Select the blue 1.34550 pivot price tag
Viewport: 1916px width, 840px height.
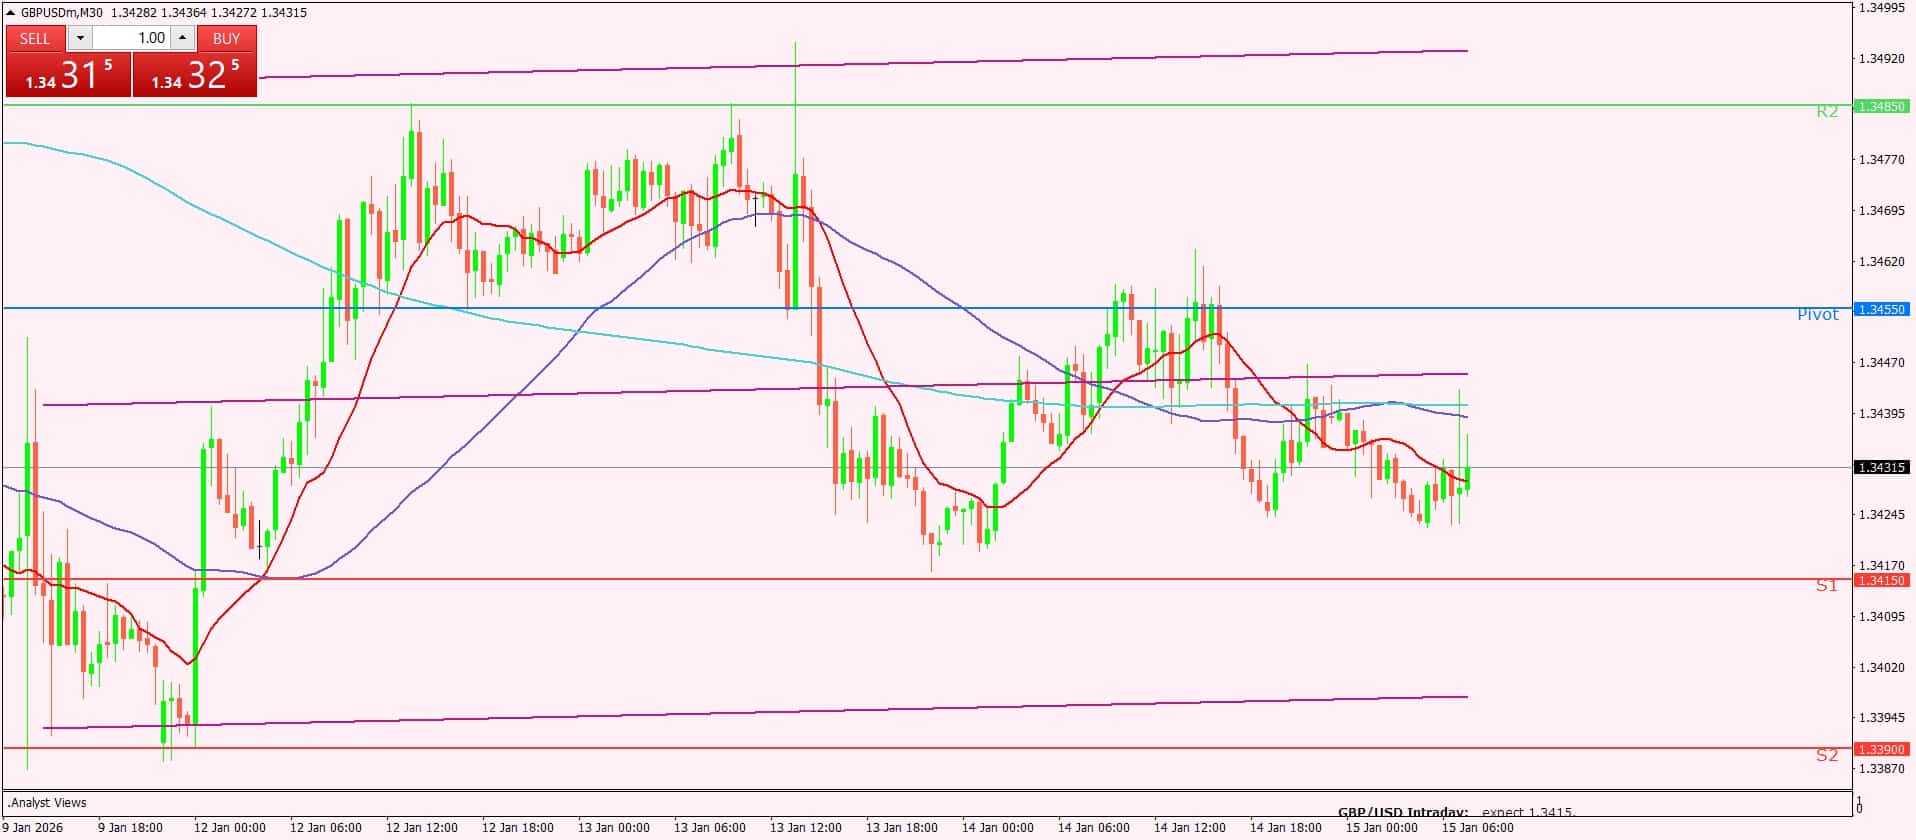click(x=1881, y=310)
